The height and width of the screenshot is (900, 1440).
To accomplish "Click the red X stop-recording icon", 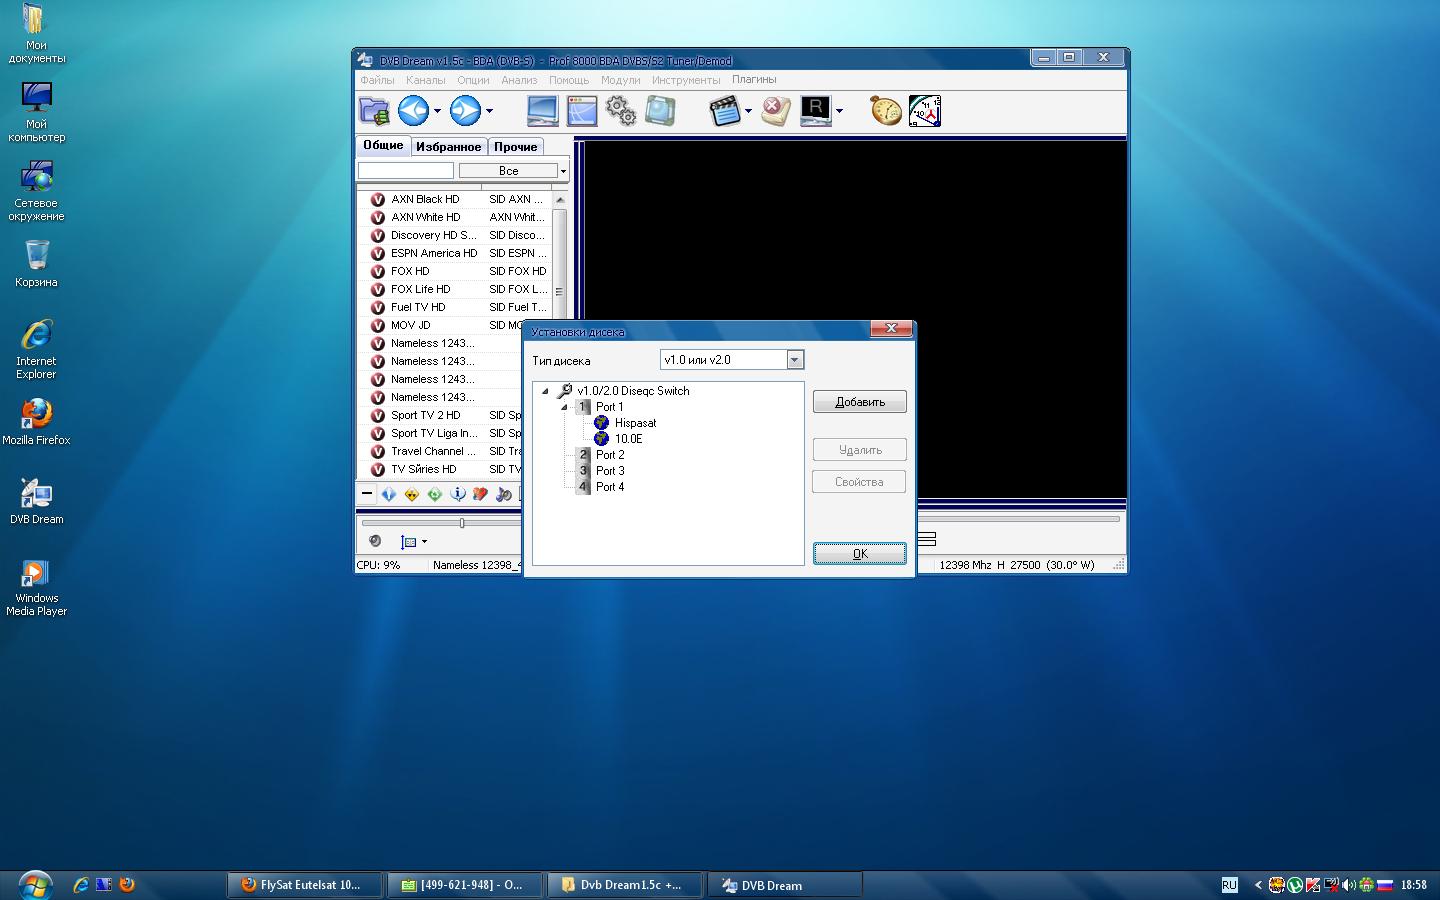I will coord(776,111).
